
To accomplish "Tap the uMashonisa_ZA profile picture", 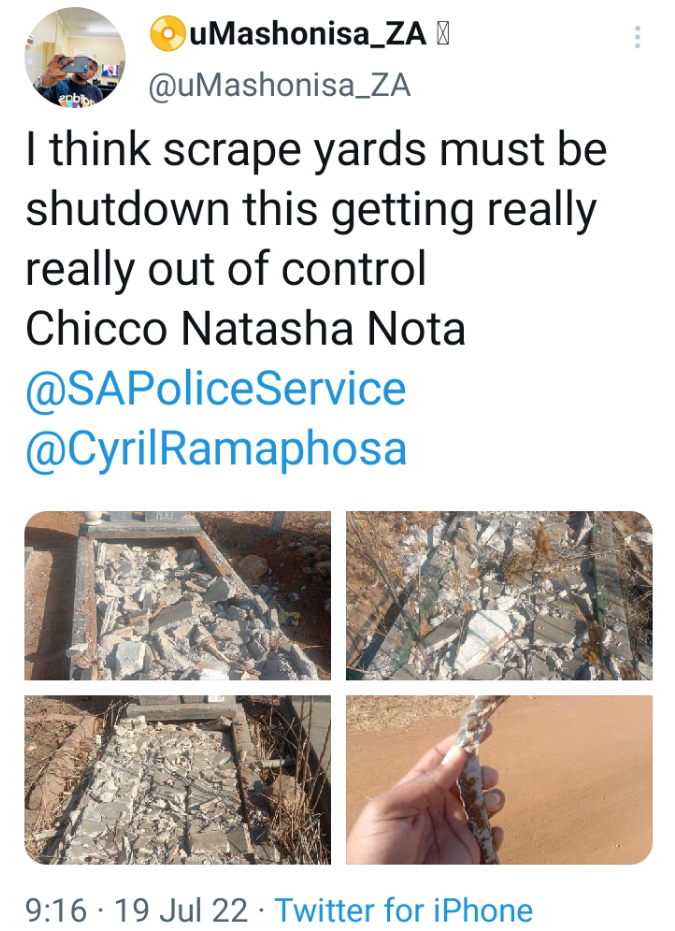I will click(75, 57).
